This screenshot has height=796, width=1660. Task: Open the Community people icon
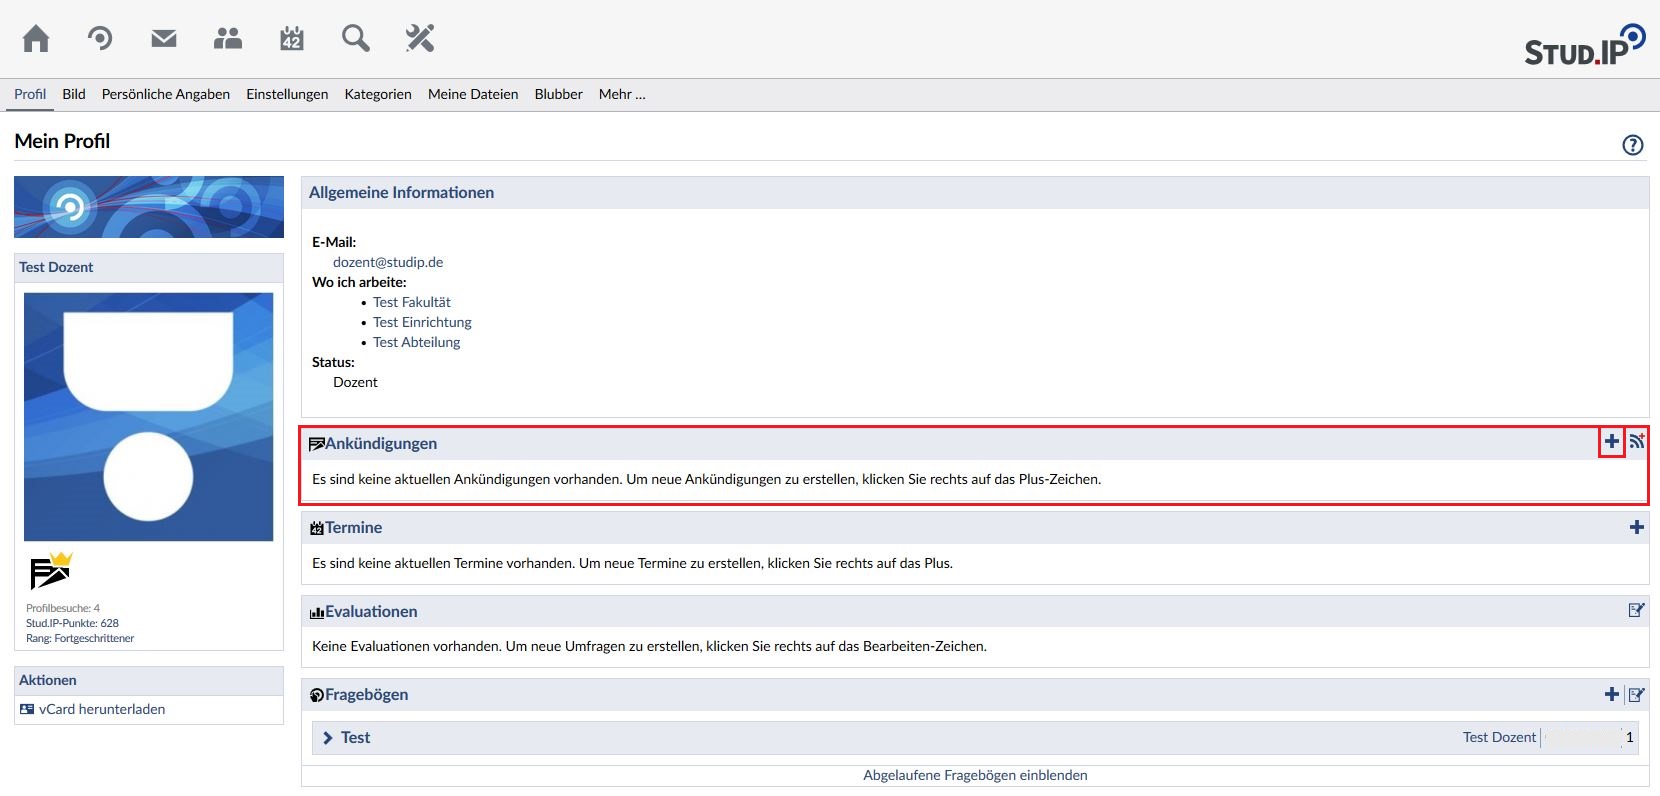click(x=228, y=39)
